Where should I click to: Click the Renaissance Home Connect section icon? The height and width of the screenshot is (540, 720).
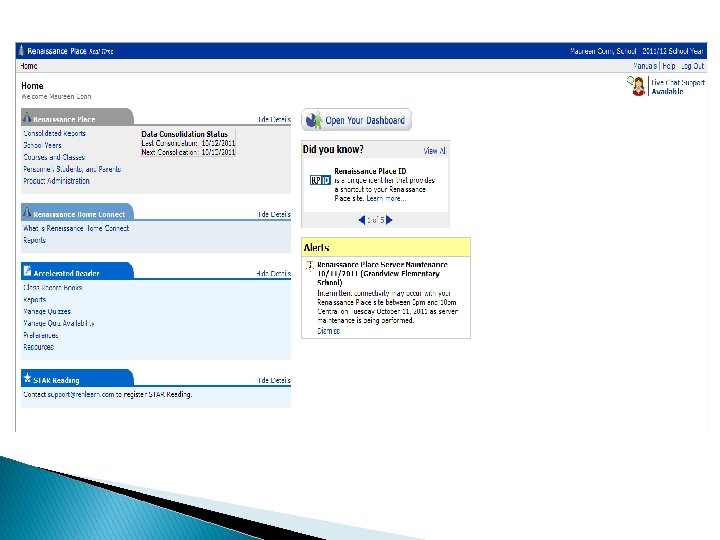tap(27, 212)
